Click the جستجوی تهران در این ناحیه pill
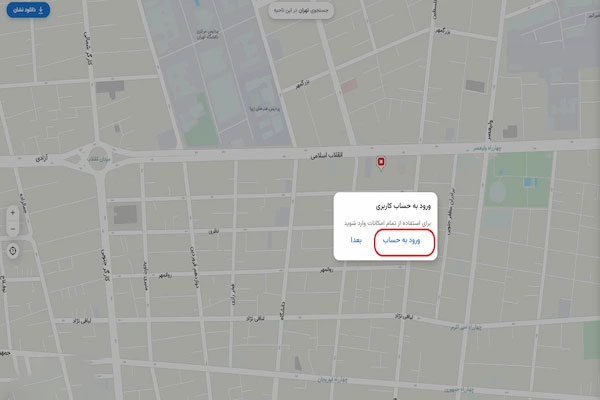 (x=301, y=10)
